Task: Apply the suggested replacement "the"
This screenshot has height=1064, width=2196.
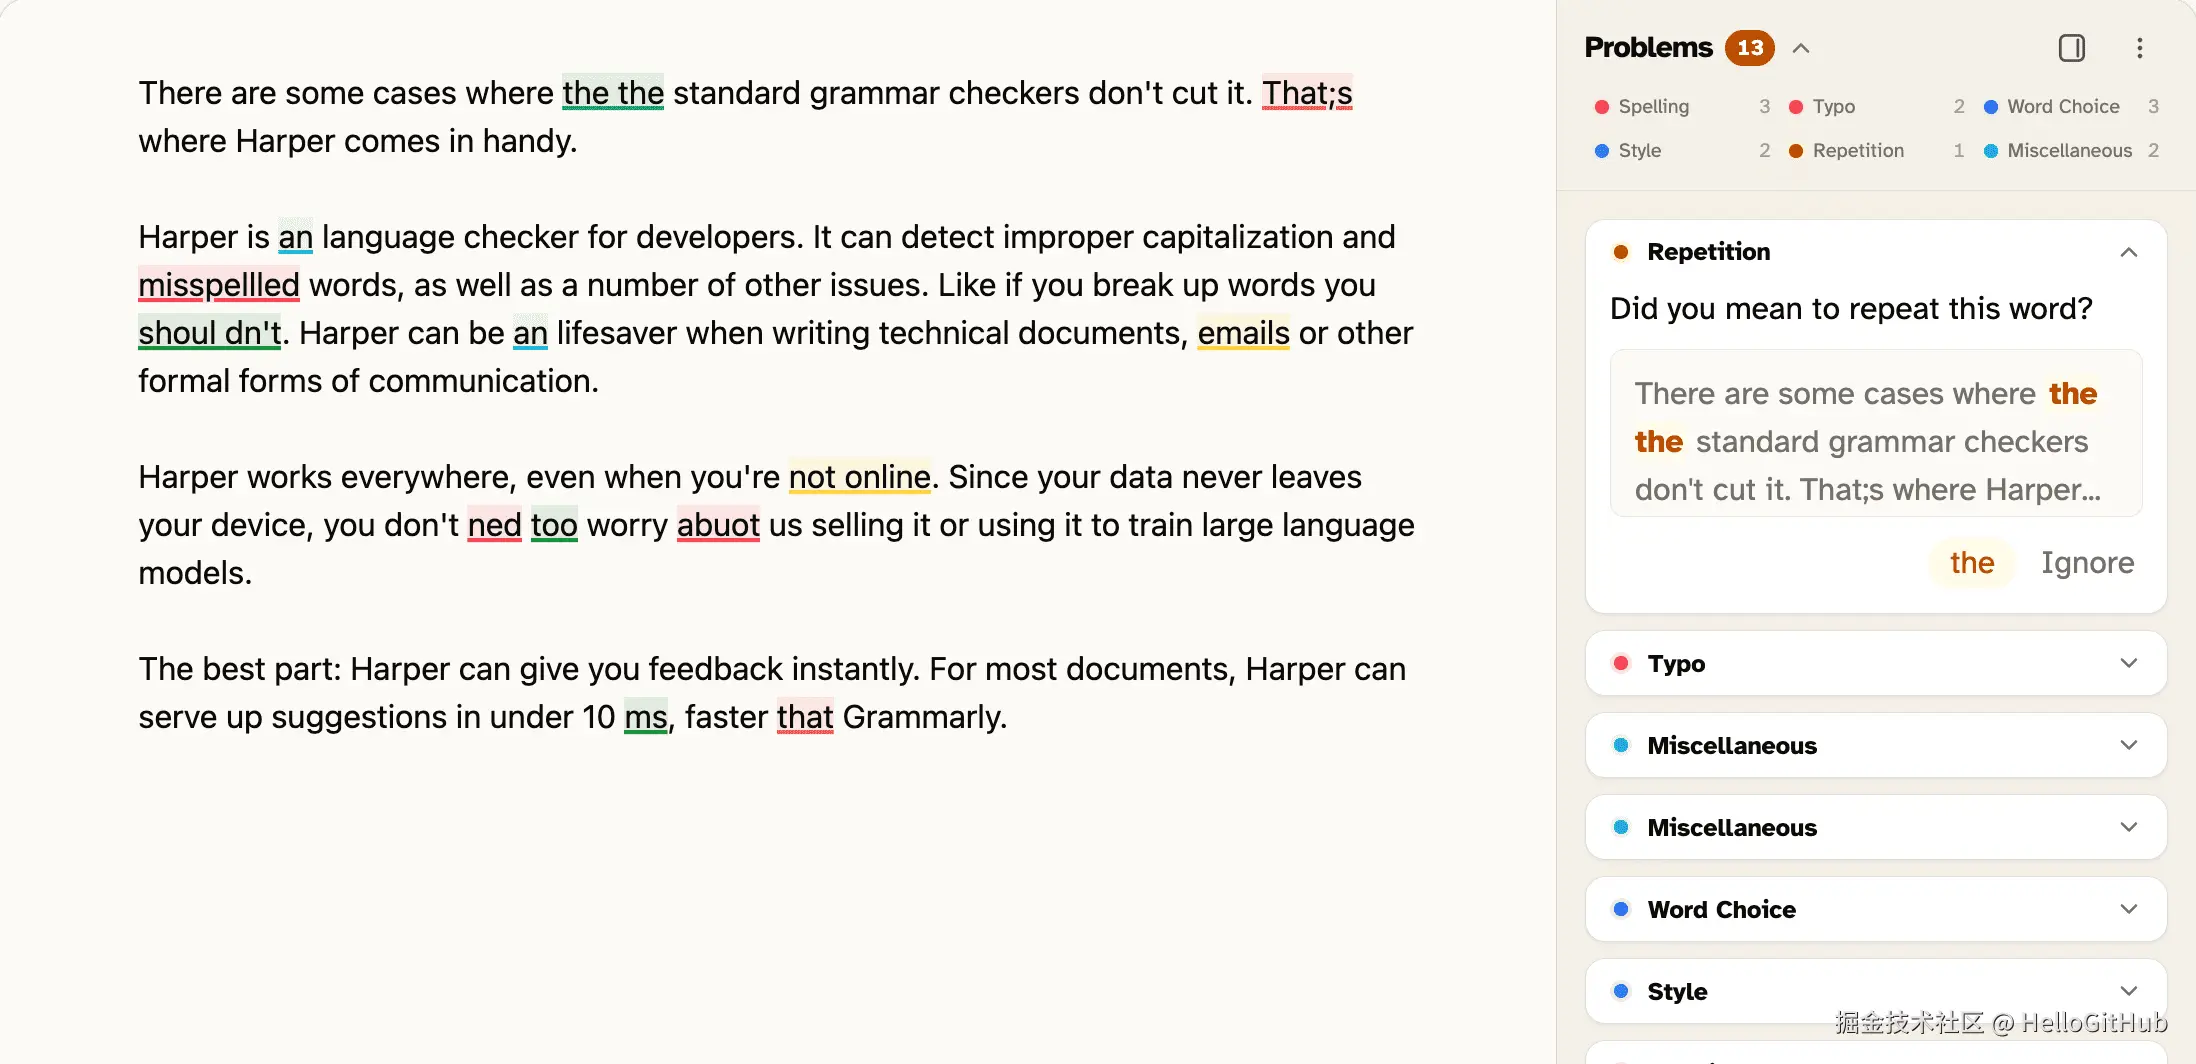Action: click(x=1971, y=563)
